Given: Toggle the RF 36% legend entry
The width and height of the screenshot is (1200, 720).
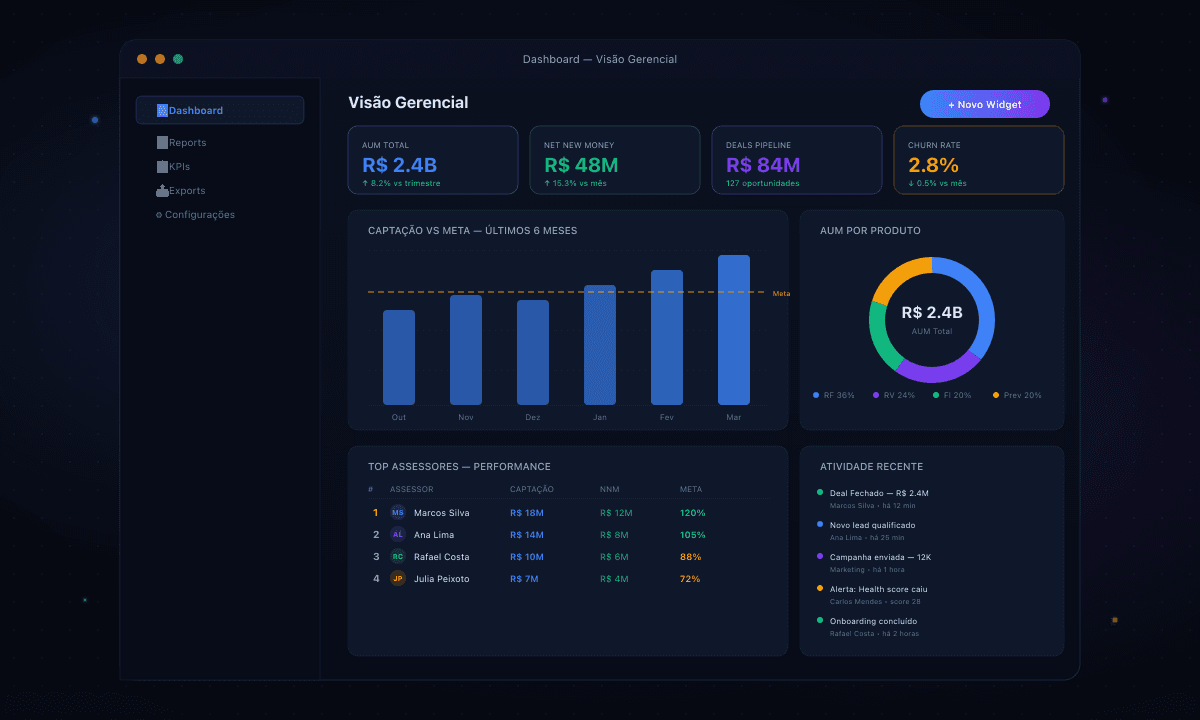Looking at the screenshot, I should pos(834,395).
